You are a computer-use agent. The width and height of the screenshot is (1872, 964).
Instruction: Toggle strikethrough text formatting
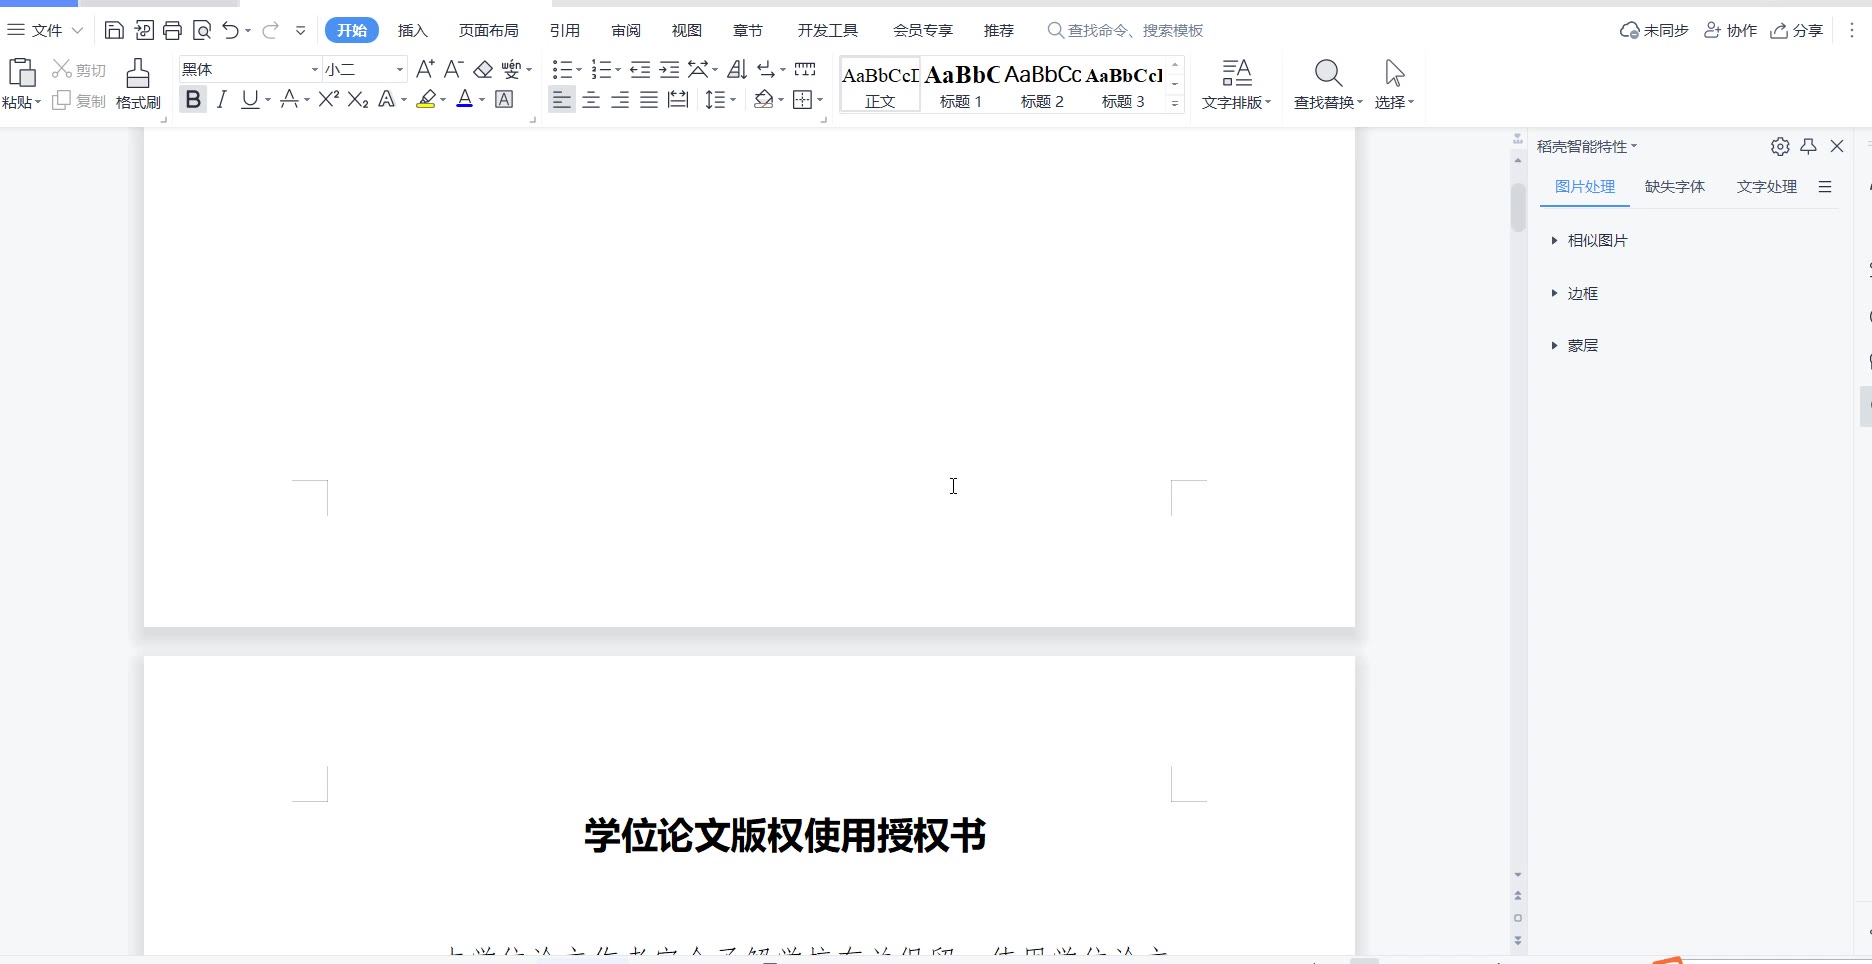coord(289,99)
